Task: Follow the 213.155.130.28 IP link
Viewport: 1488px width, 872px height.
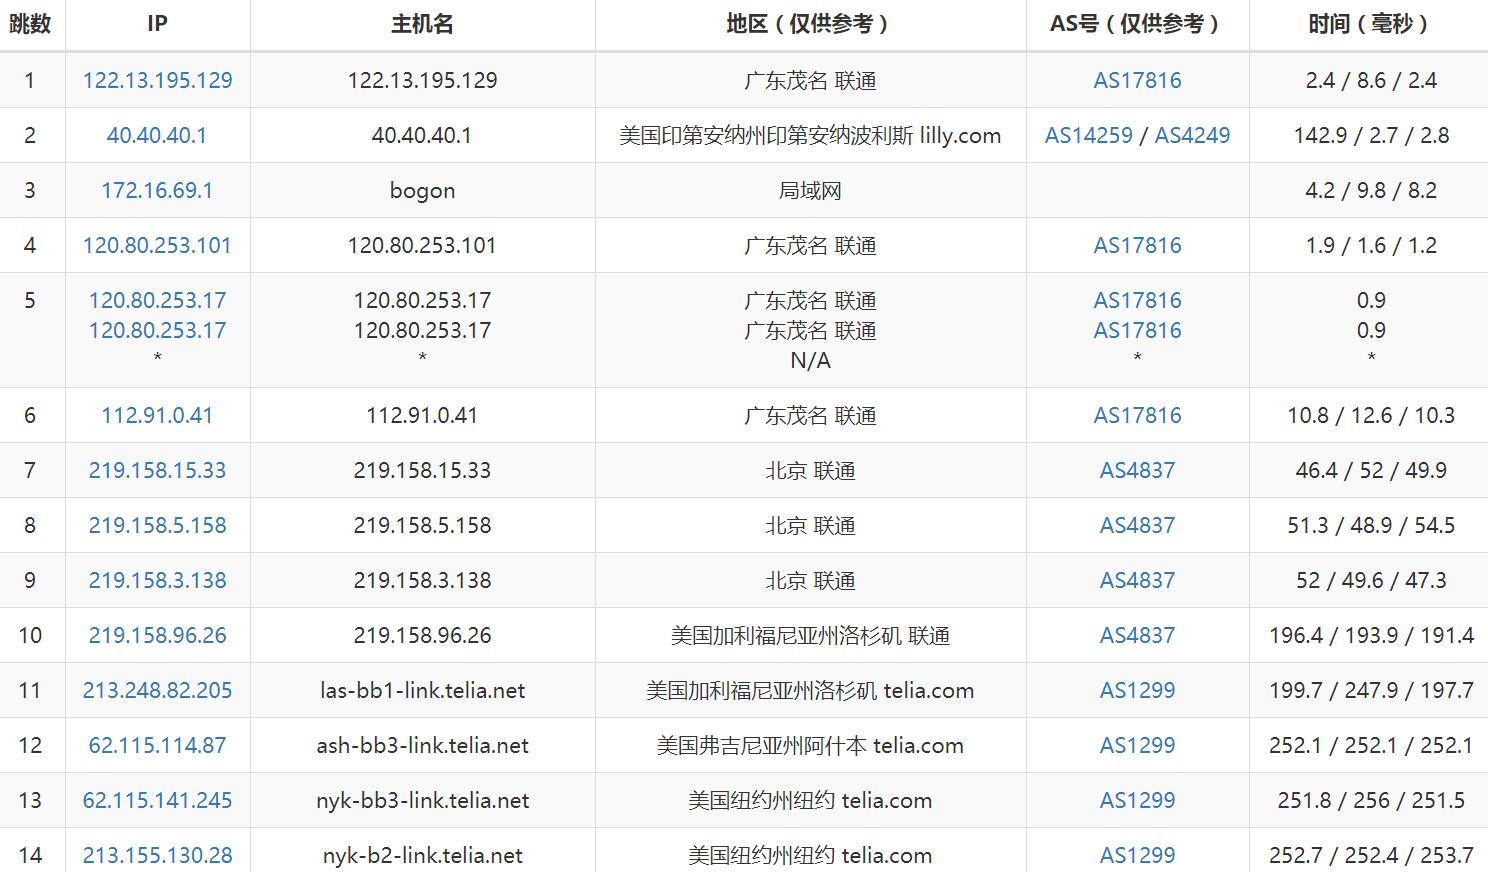Action: [157, 855]
